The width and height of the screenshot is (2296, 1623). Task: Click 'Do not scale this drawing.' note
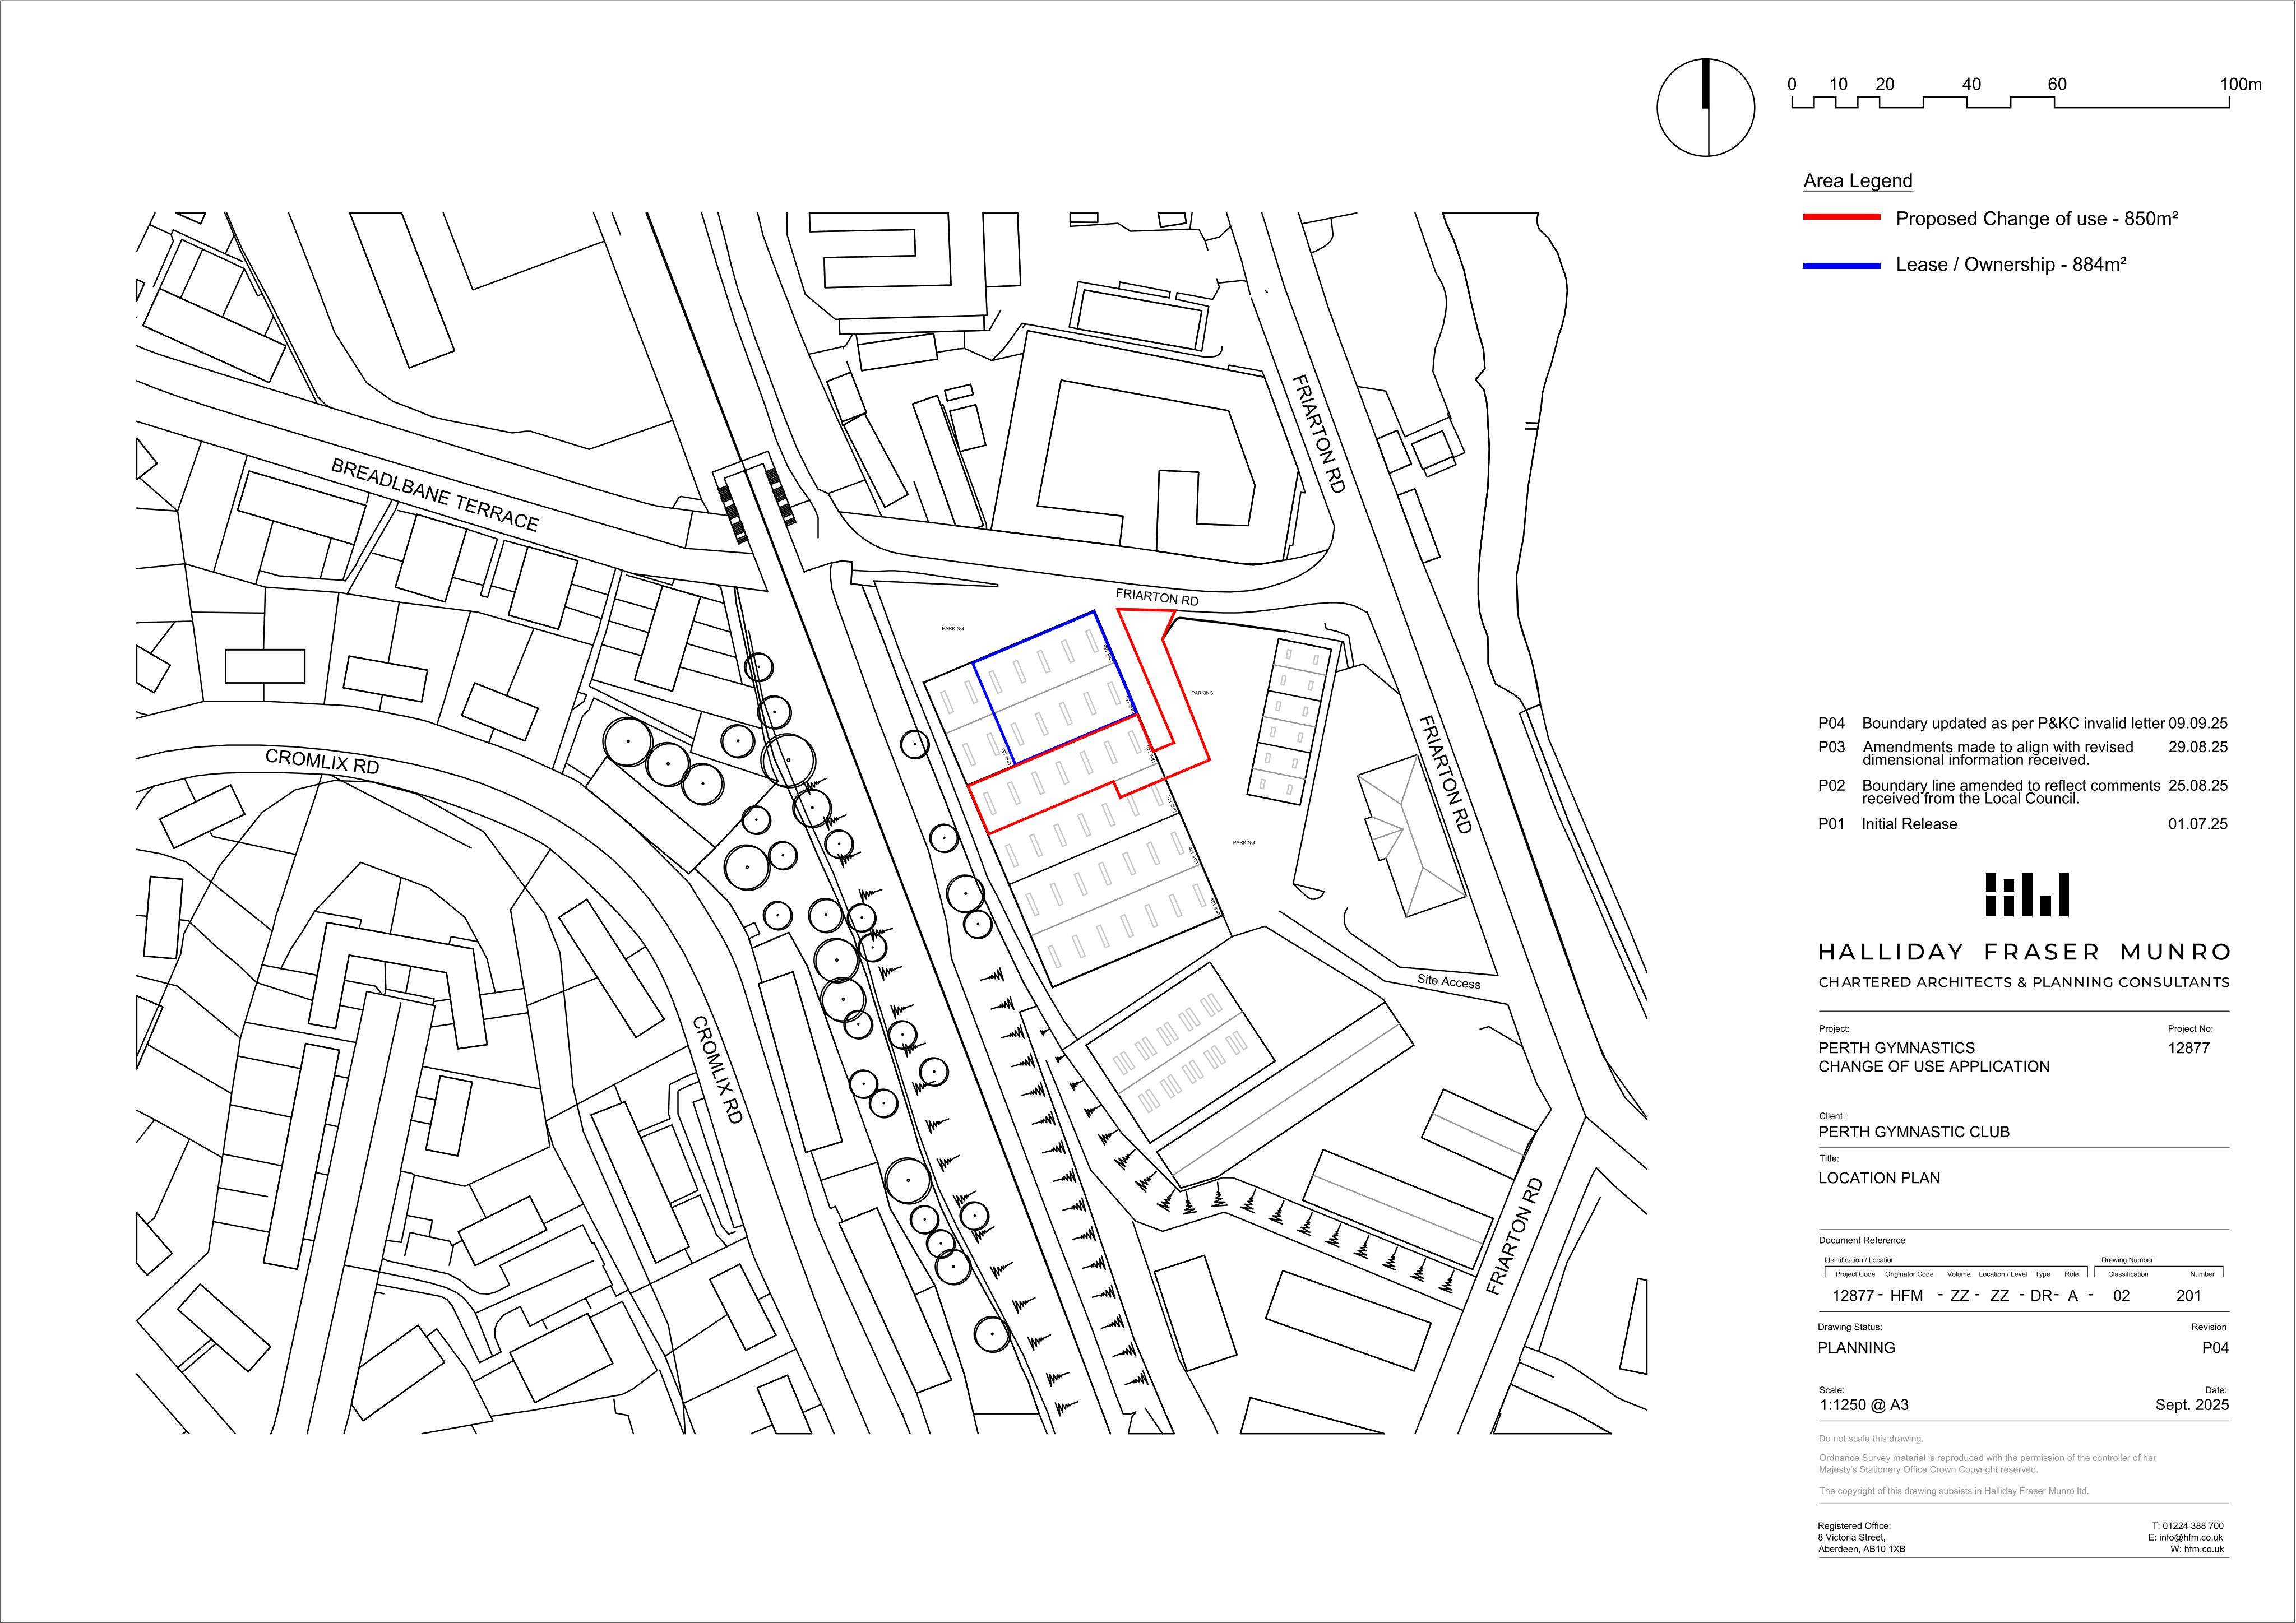1870,1439
